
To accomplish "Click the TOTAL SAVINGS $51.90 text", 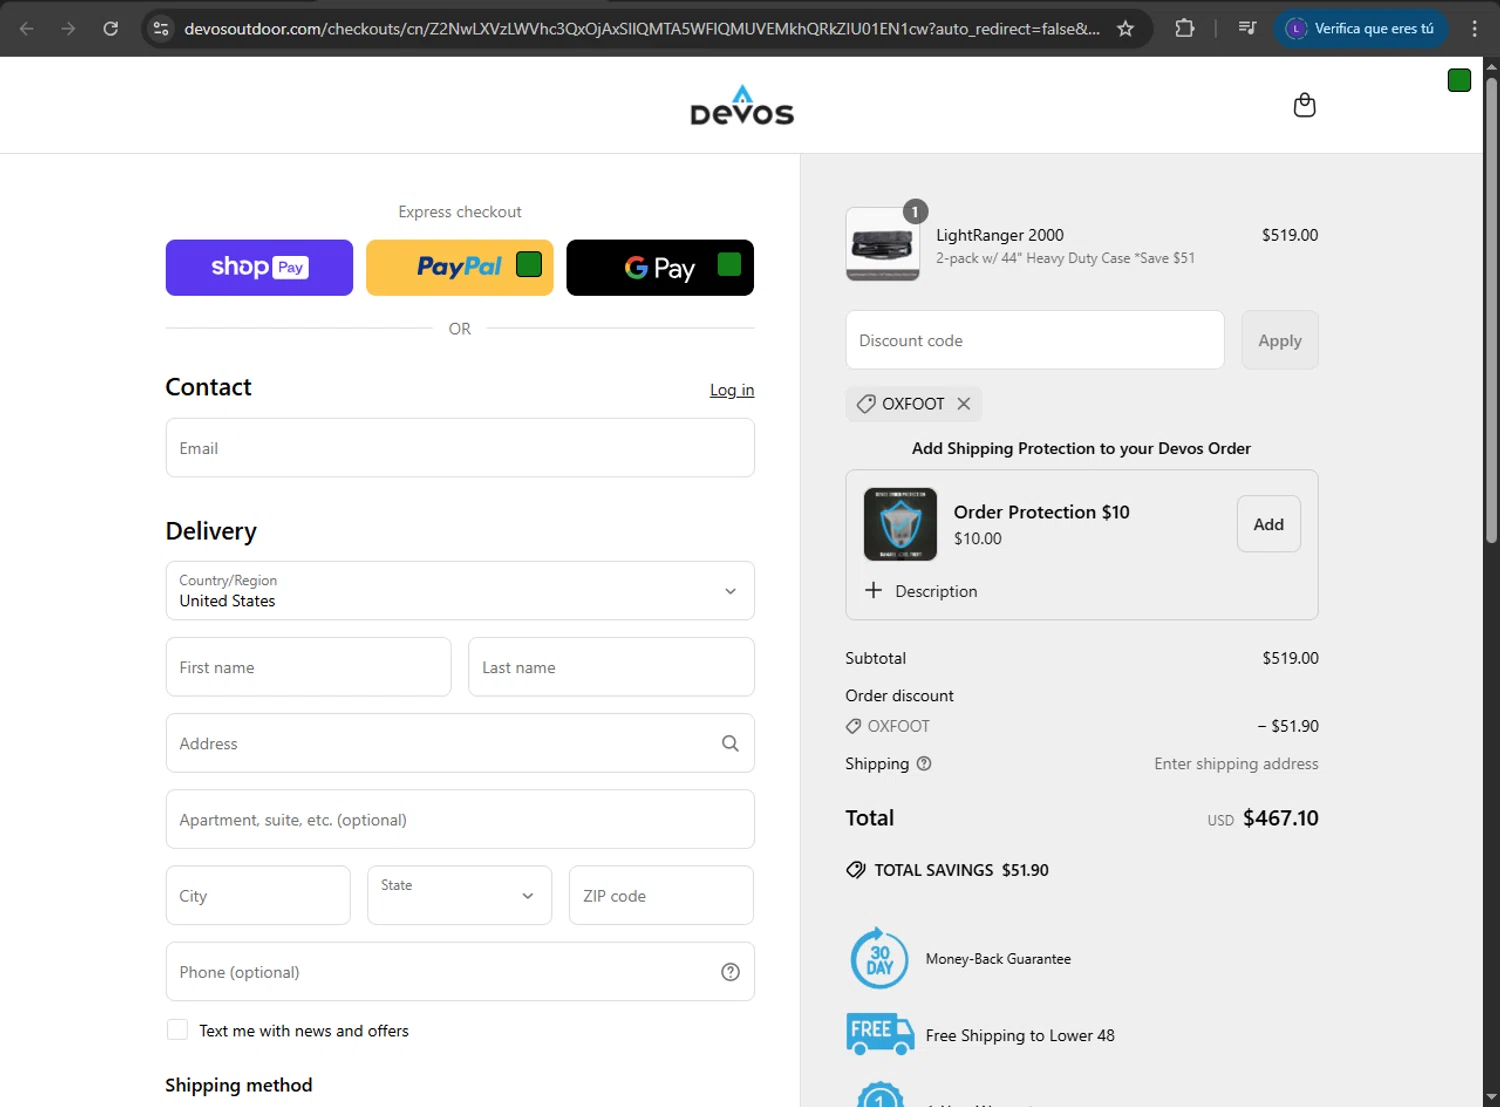I will [961, 870].
